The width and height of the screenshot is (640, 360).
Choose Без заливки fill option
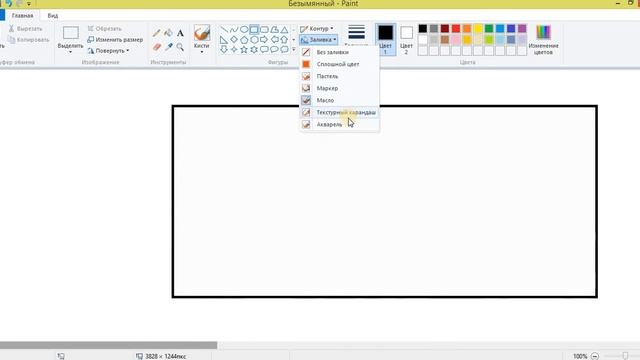tap(340, 52)
